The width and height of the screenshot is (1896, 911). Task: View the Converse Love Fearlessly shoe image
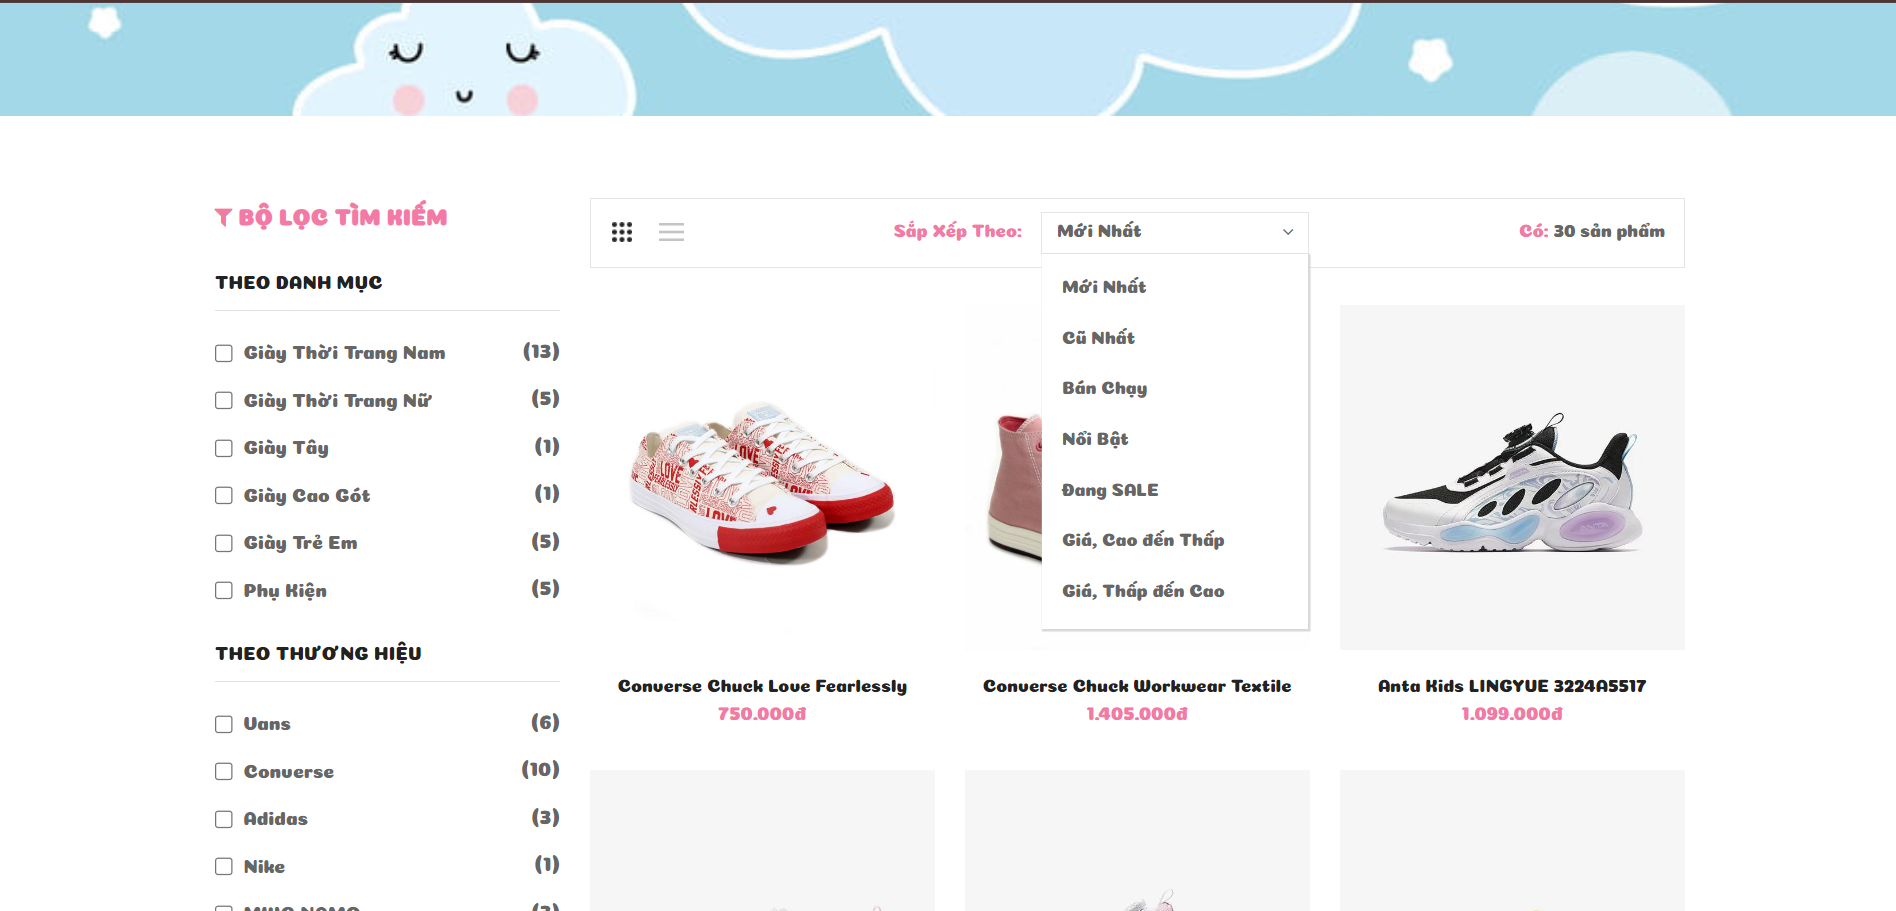click(x=762, y=478)
